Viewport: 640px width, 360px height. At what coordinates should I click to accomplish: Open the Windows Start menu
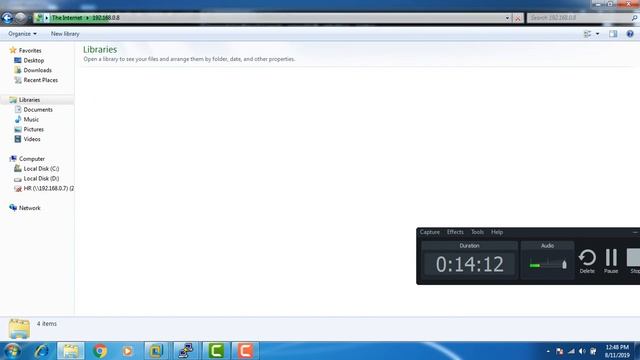click(12, 351)
